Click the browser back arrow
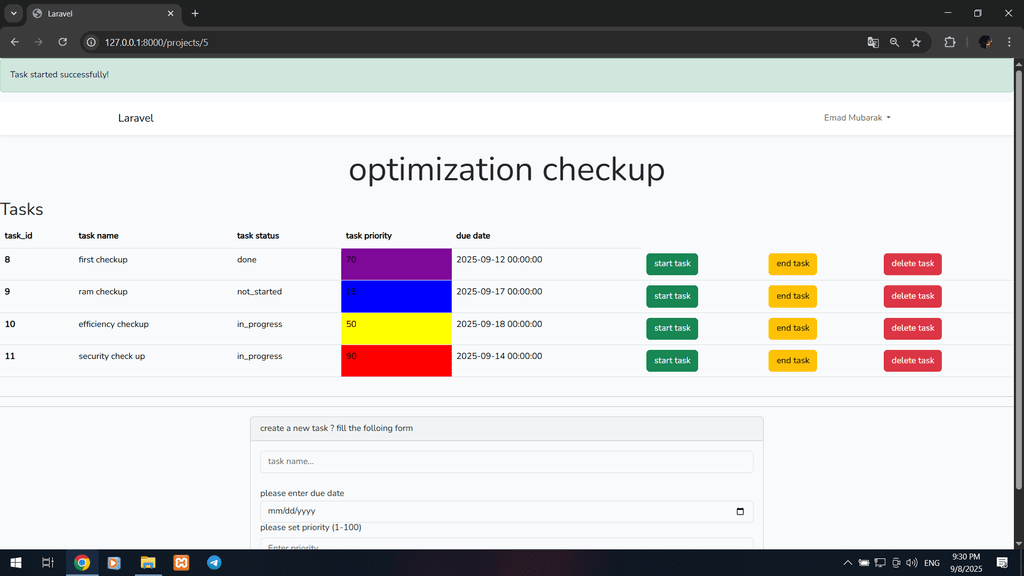The height and width of the screenshot is (576, 1024). click(x=15, y=42)
